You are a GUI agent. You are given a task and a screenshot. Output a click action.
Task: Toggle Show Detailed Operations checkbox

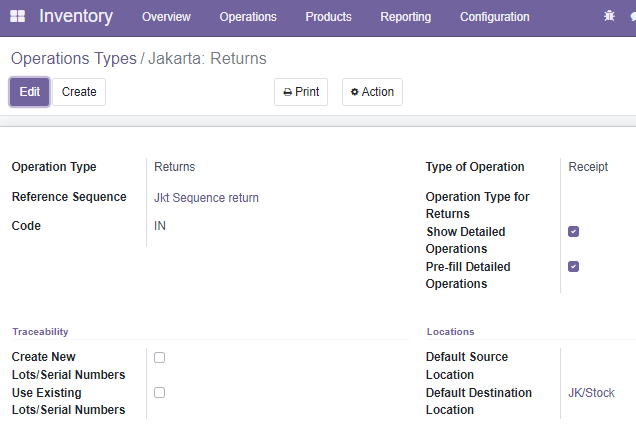[573, 231]
